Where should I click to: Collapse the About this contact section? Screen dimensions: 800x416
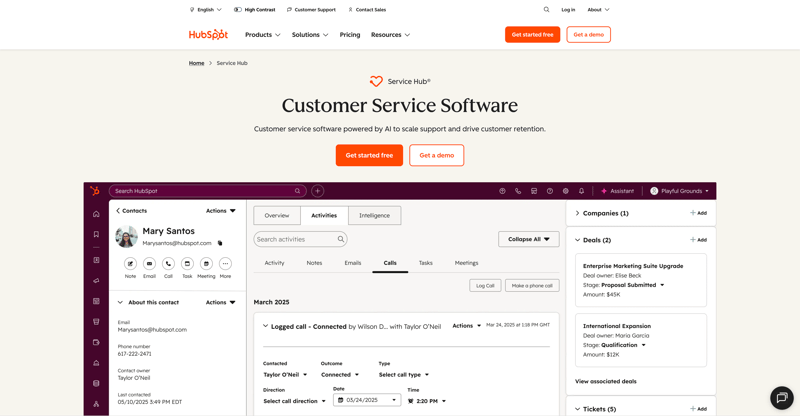pos(120,302)
